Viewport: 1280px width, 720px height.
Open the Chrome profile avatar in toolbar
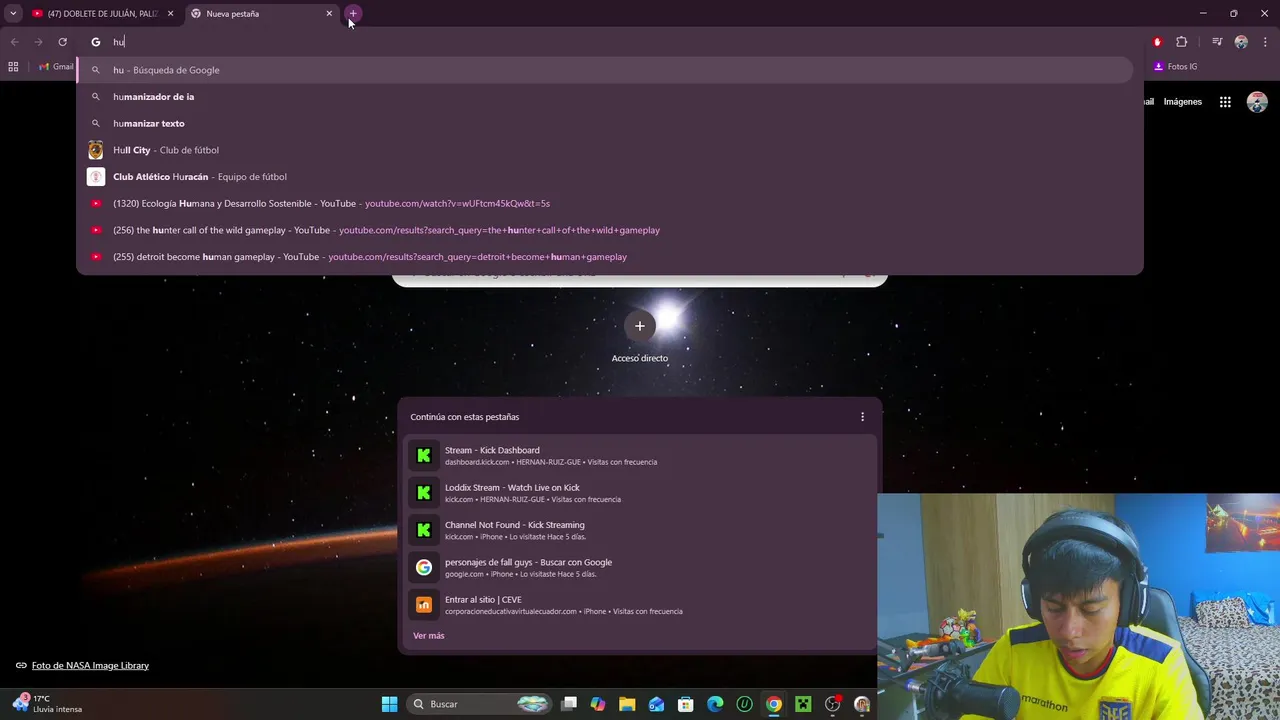pos(1241,42)
